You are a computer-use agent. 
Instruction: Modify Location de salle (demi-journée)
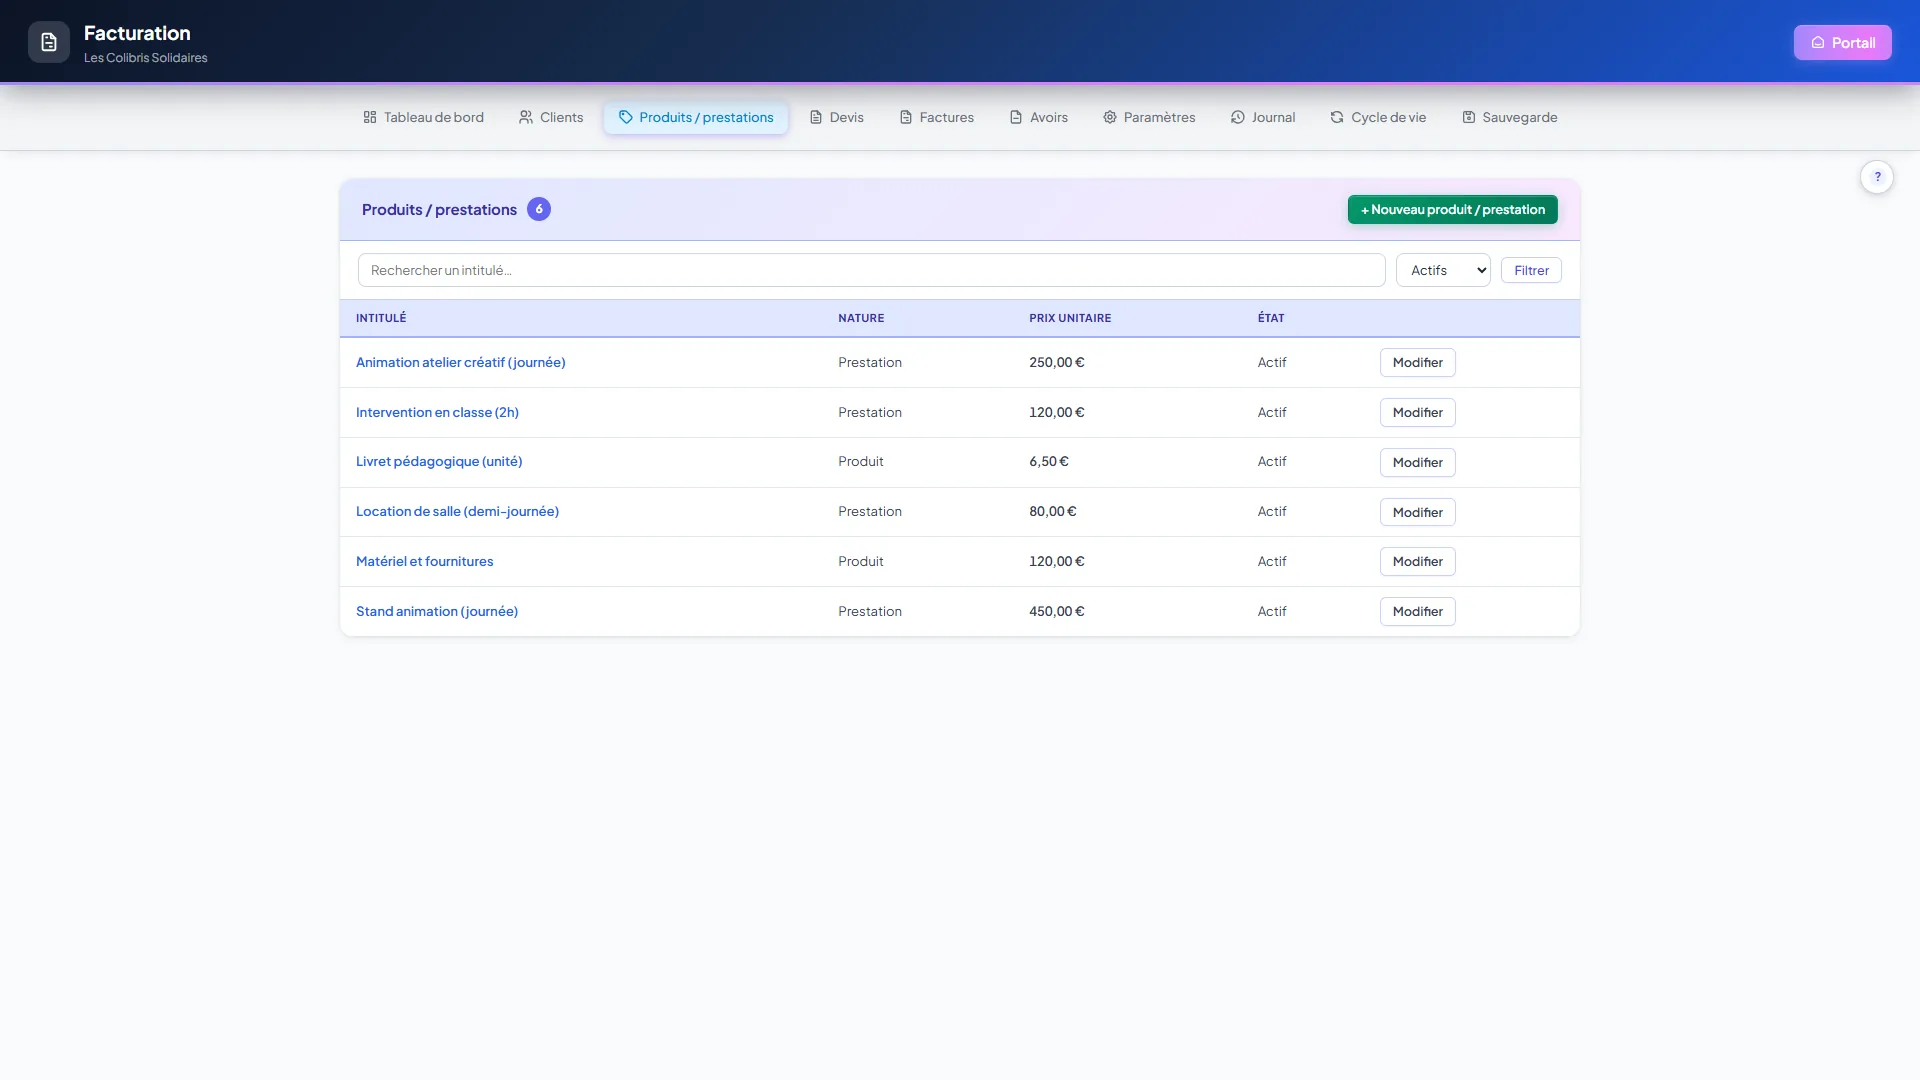1417,512
